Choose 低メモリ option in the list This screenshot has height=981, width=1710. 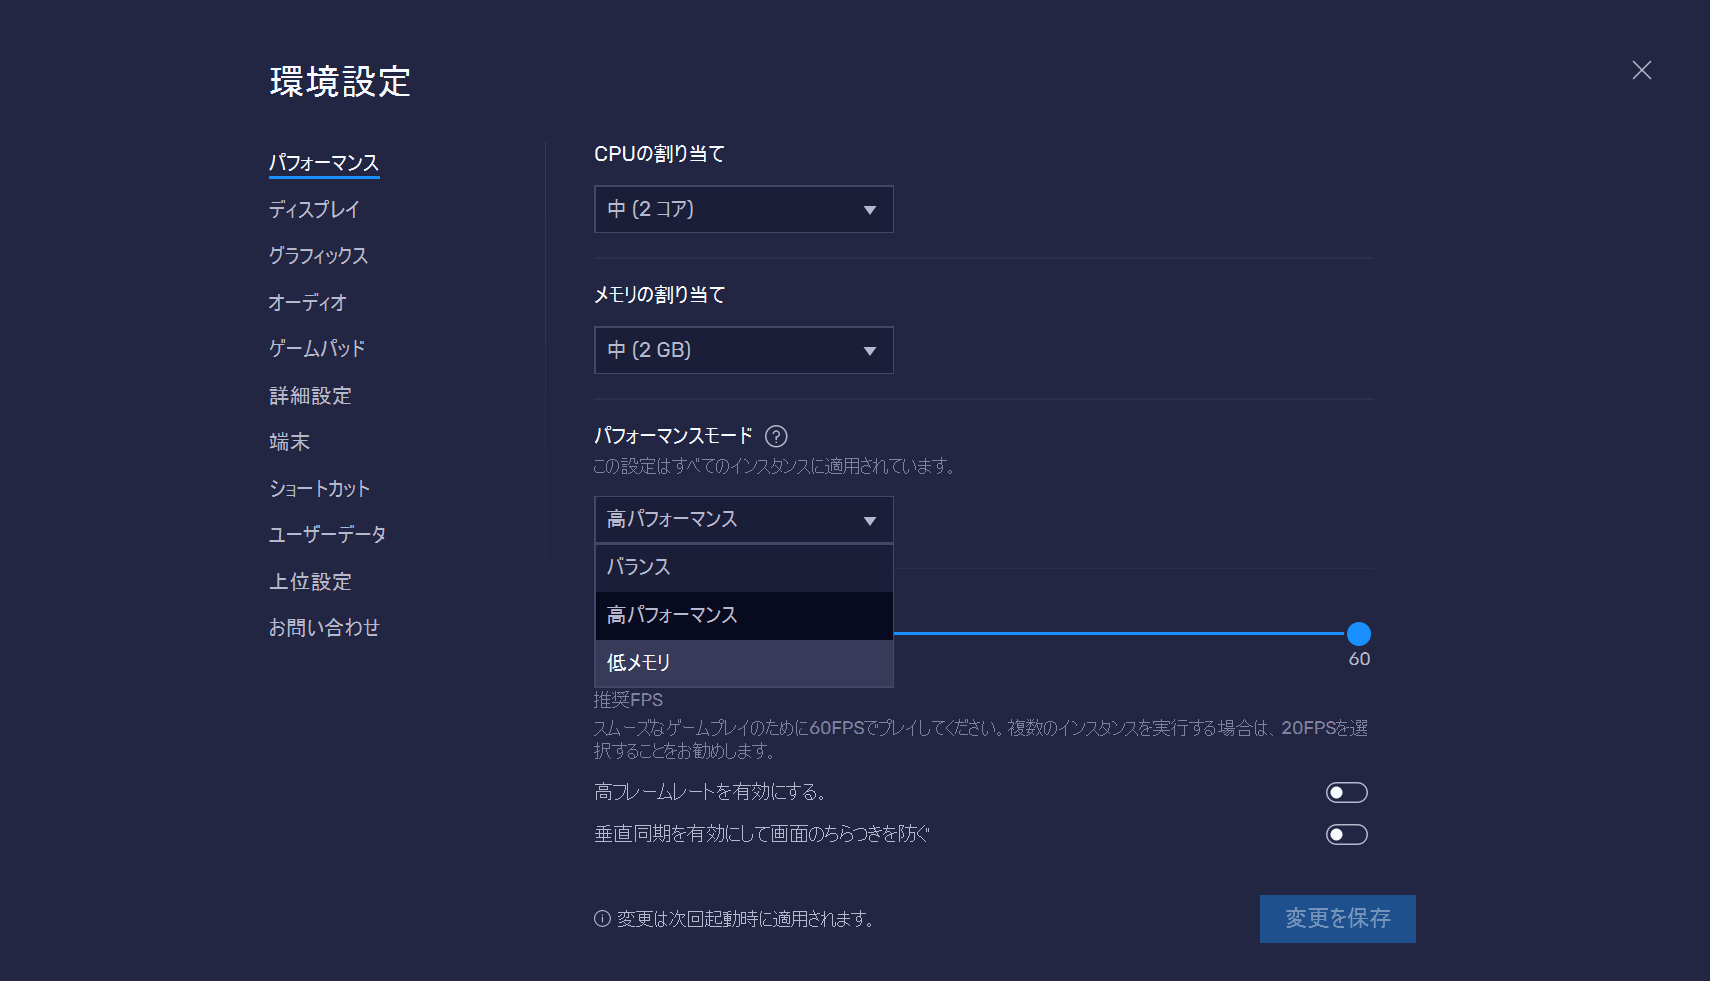click(744, 663)
